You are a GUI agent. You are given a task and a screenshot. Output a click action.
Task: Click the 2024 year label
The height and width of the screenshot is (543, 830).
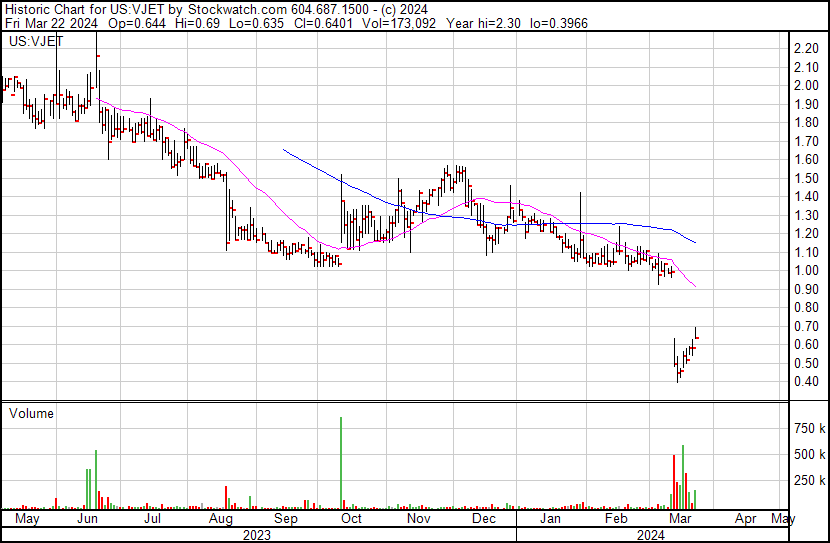(651, 534)
